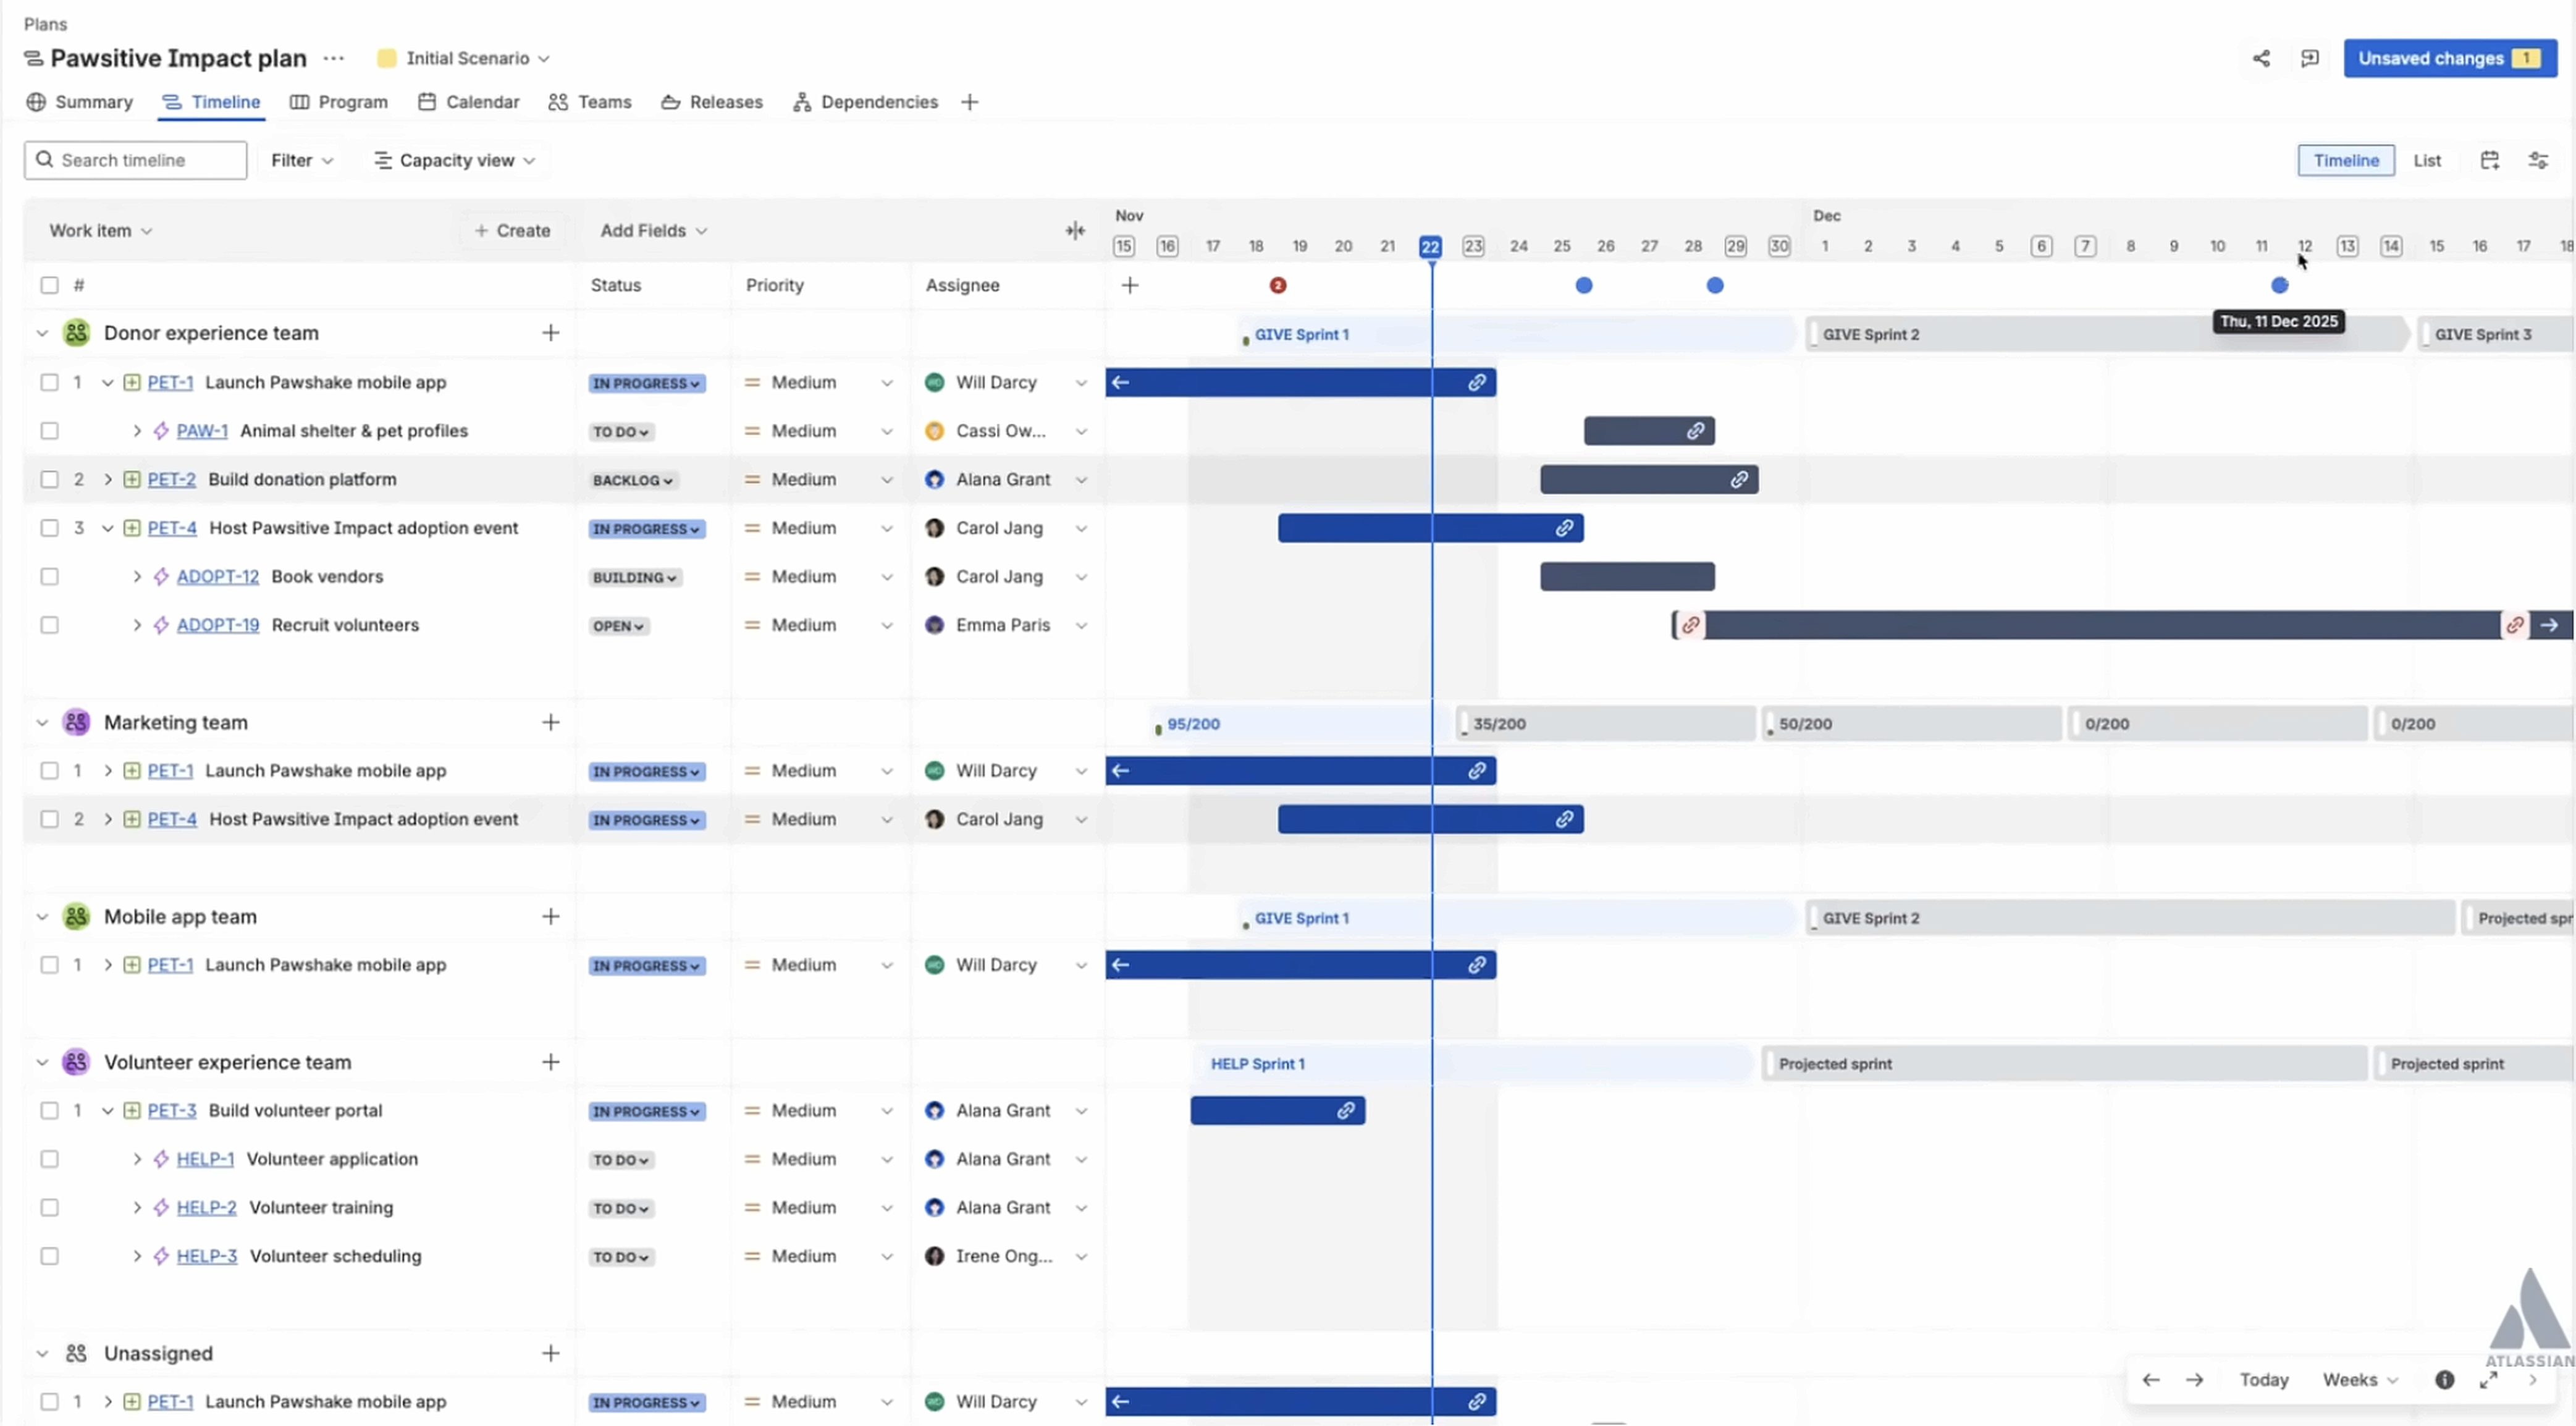2576x1426 pixels.
Task: Expand the PET-2 Build donation platform row
Action: point(108,479)
